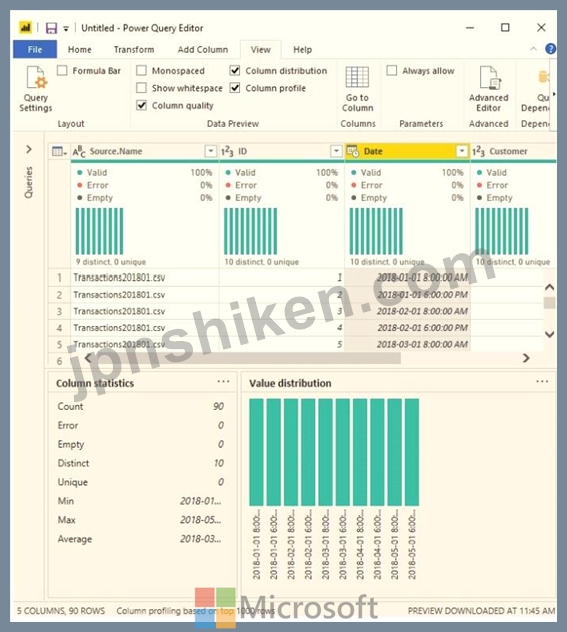Open the File menu
The height and width of the screenshot is (632, 567).
(x=35, y=50)
